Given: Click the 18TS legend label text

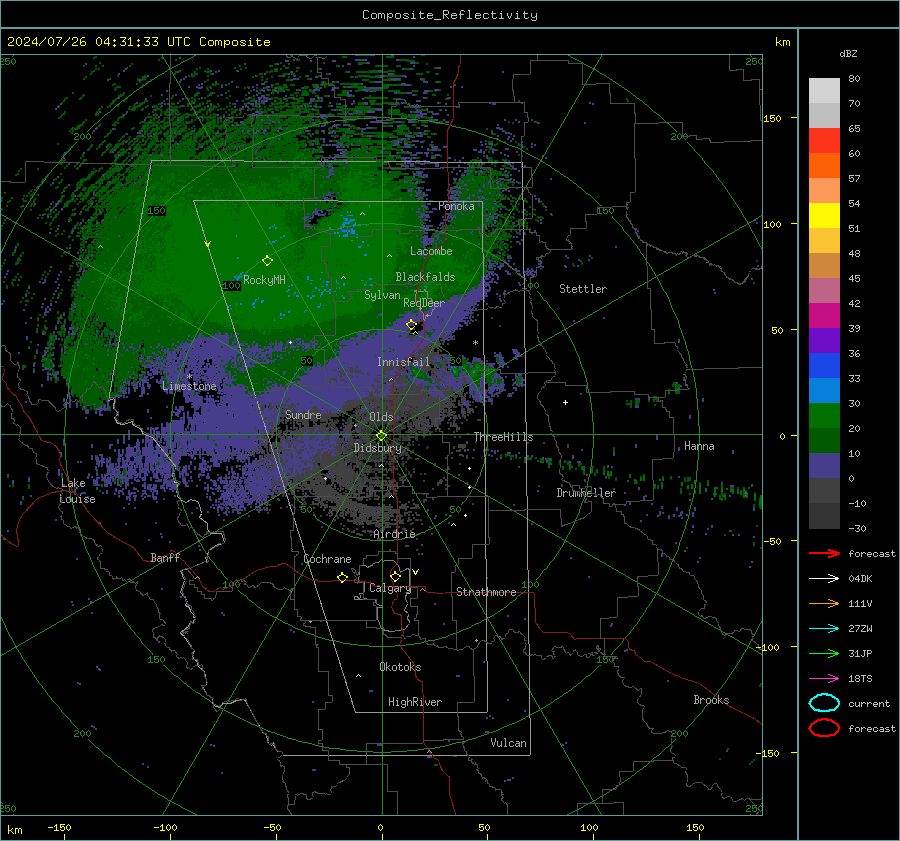Looking at the screenshot, I should pos(860,679).
